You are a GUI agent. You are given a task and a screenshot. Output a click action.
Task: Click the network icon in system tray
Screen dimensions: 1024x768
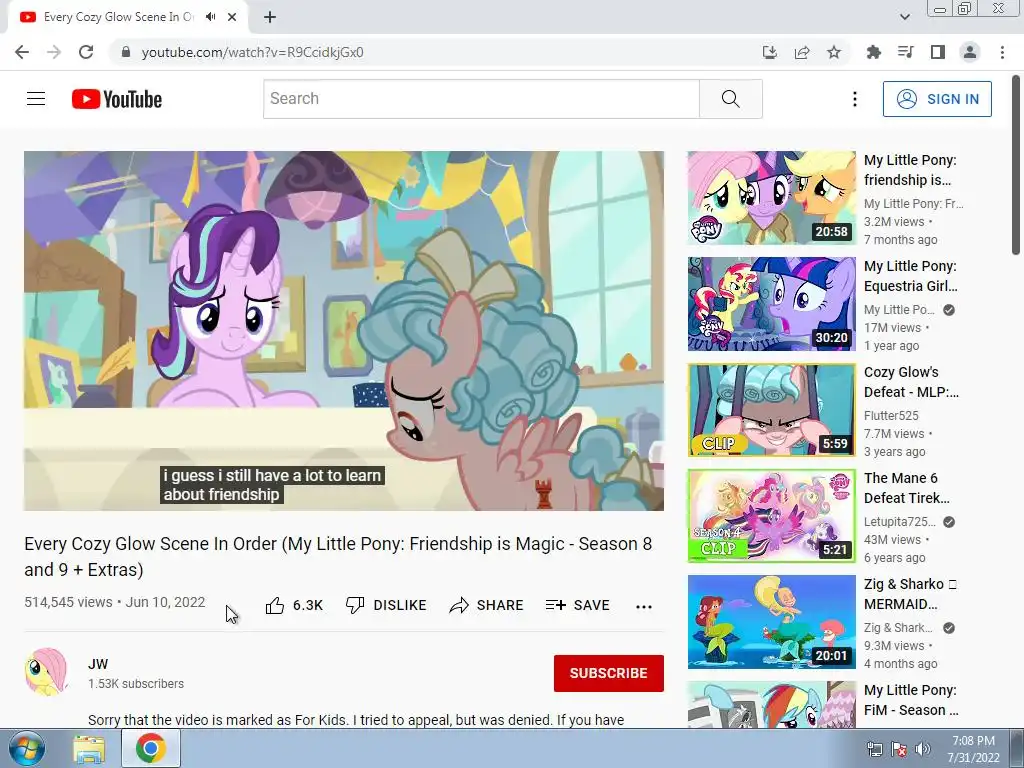click(x=874, y=749)
